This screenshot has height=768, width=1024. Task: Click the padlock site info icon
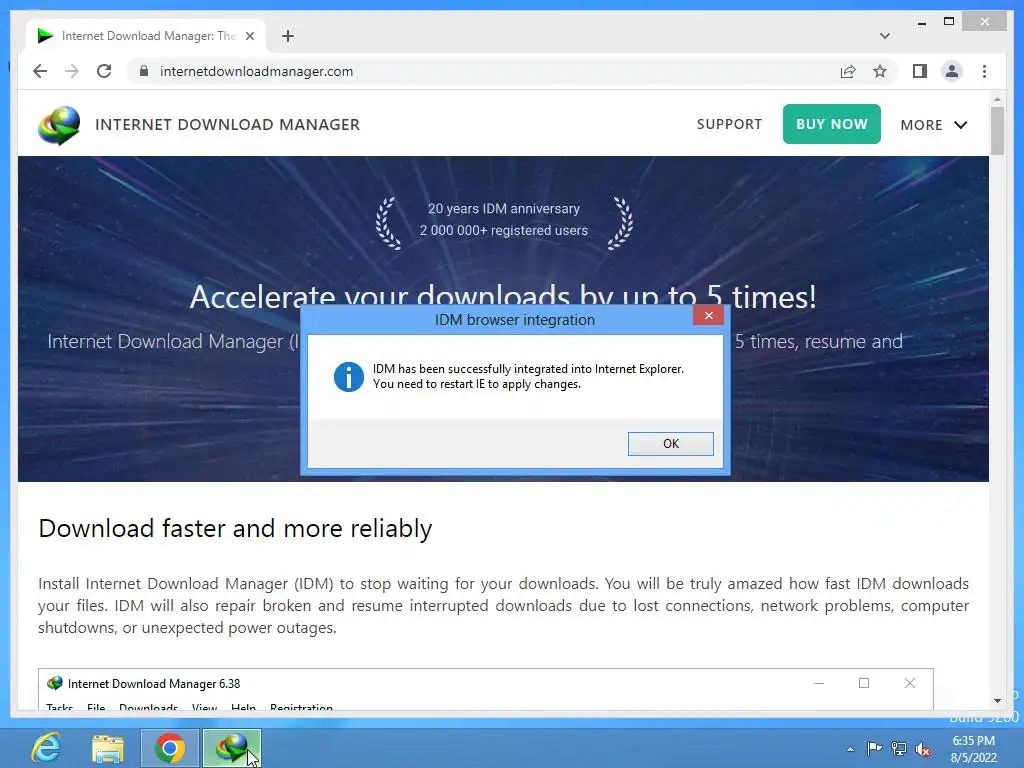click(144, 71)
